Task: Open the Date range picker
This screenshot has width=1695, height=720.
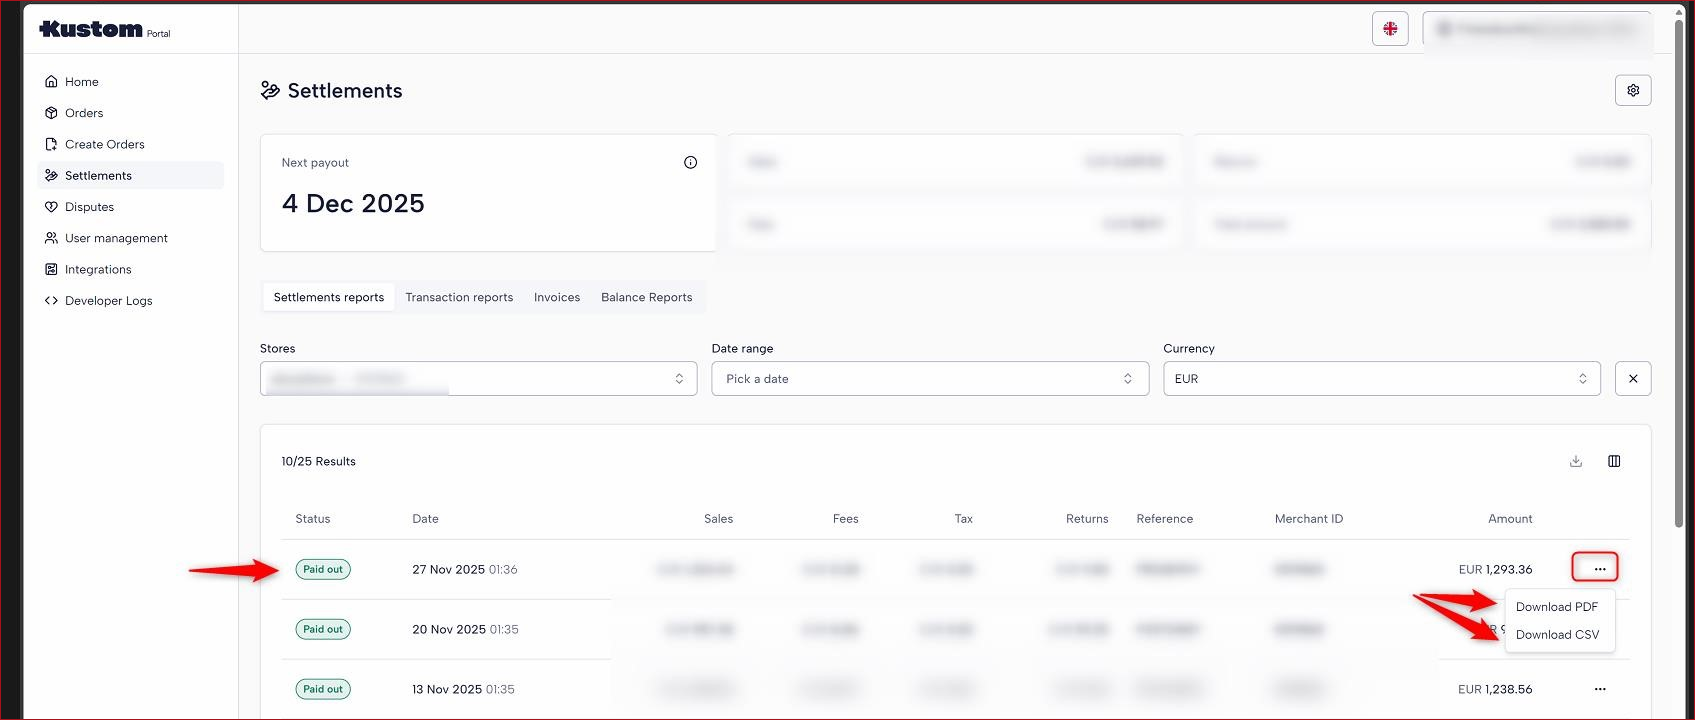Action: 929,379
